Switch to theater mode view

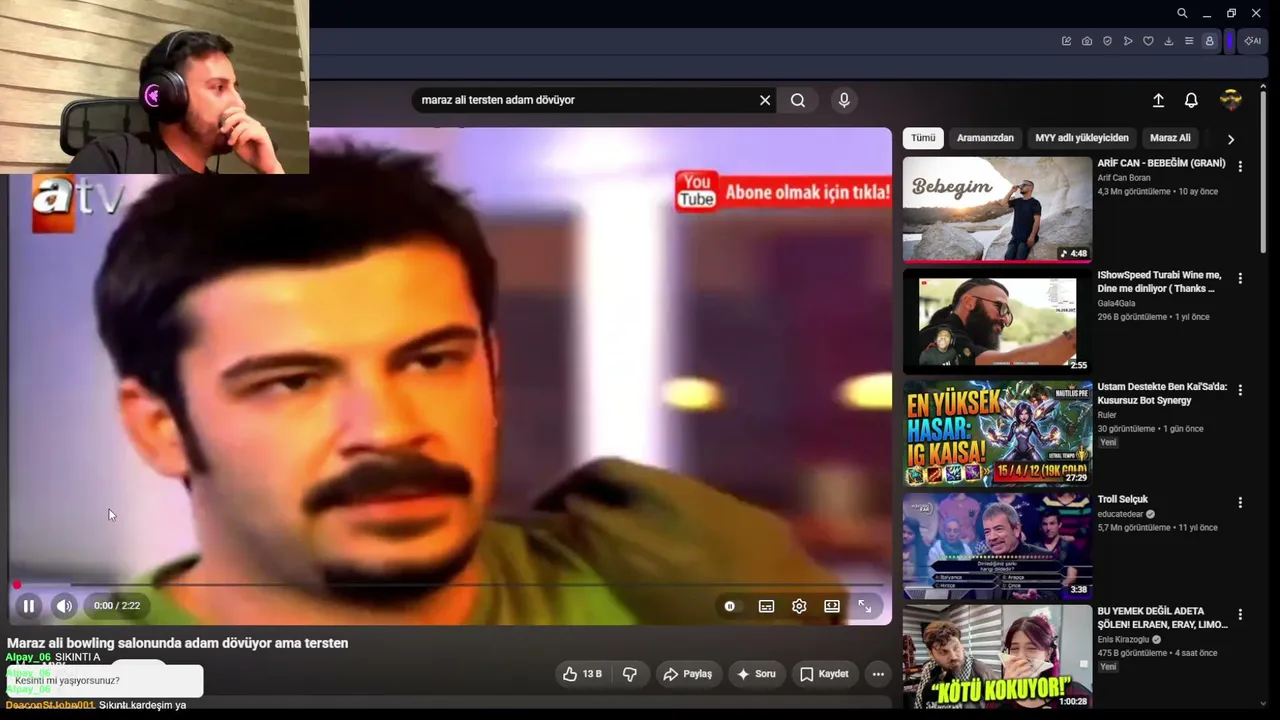(832, 606)
